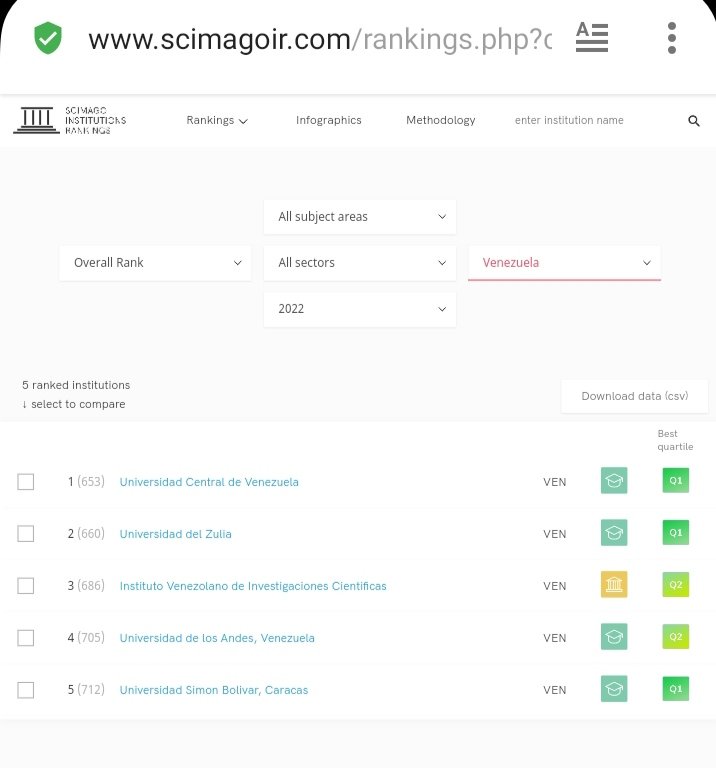The image size is (716, 768).
Task: Open the 2022 year dropdown
Action: [359, 309]
